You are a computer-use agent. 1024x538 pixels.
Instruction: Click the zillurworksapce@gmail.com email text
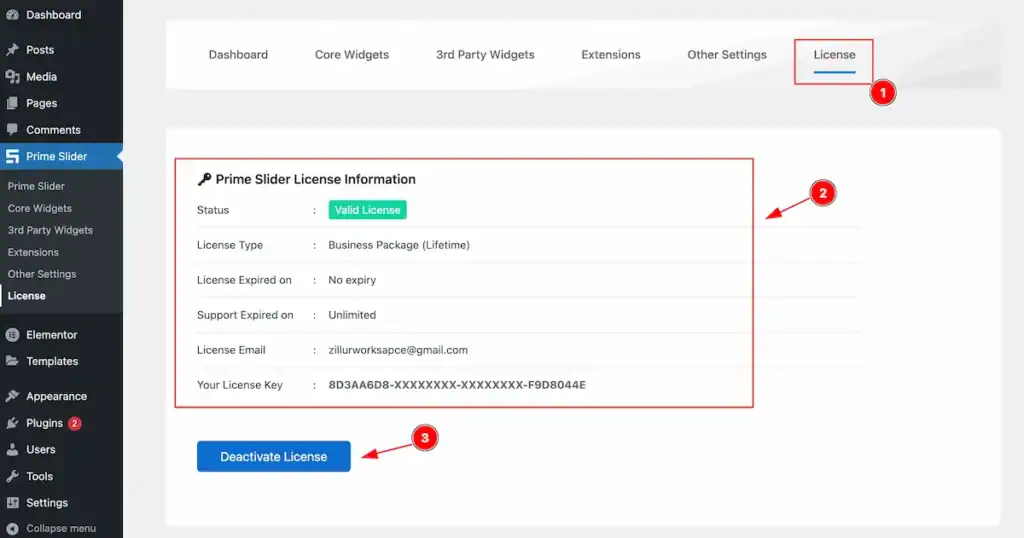coord(398,350)
